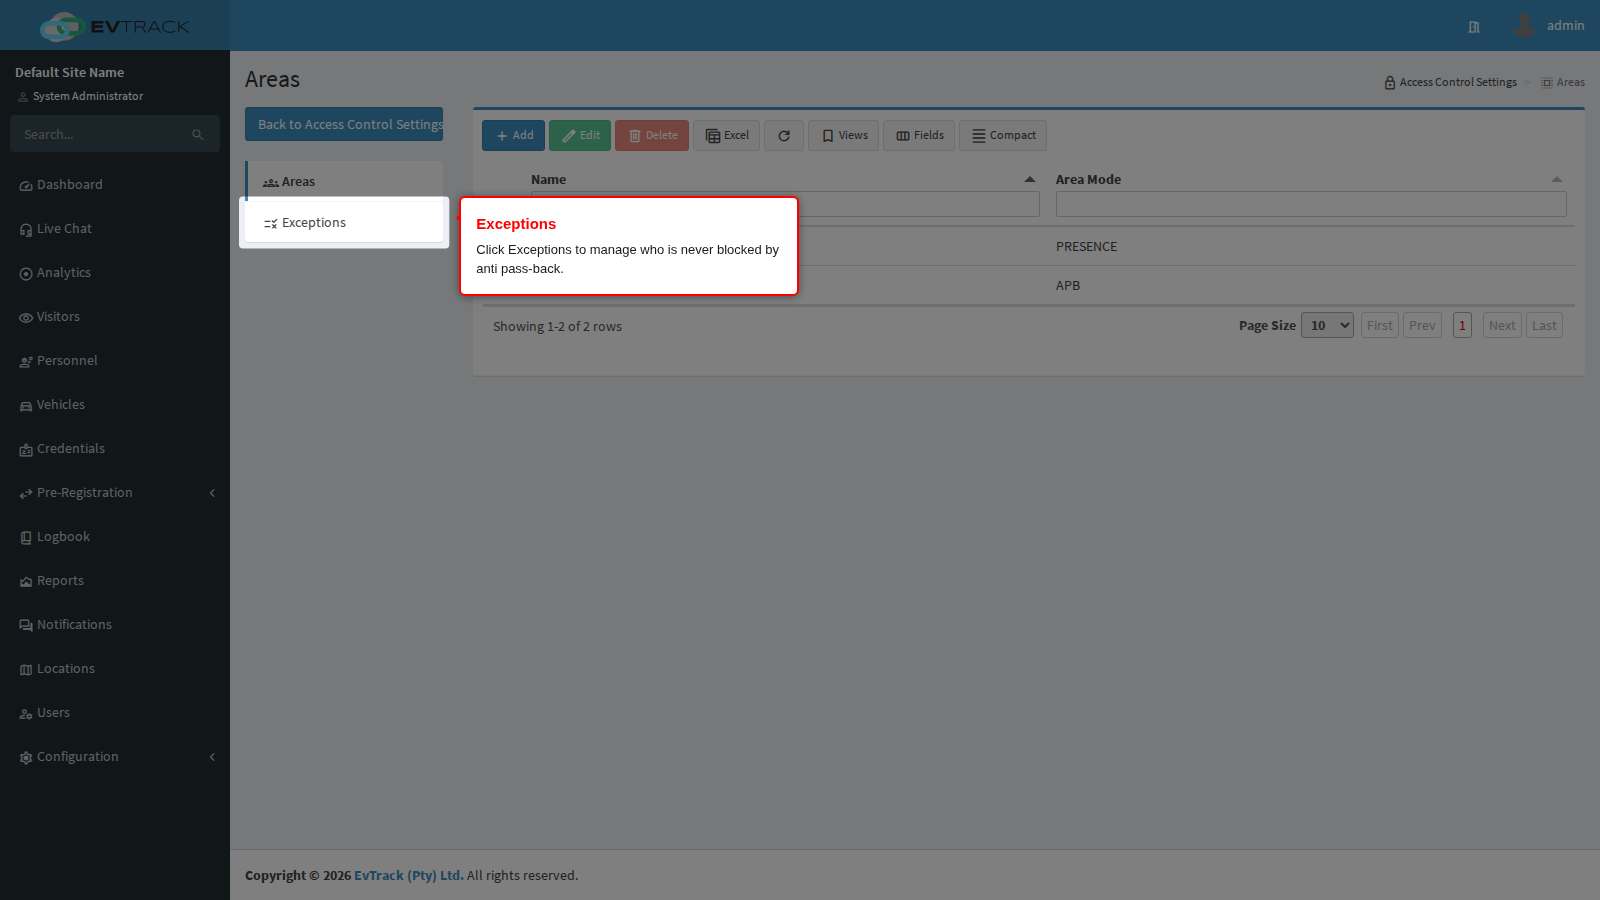Open Users in the sidebar
Image resolution: width=1600 pixels, height=900 pixels.
pos(115,713)
